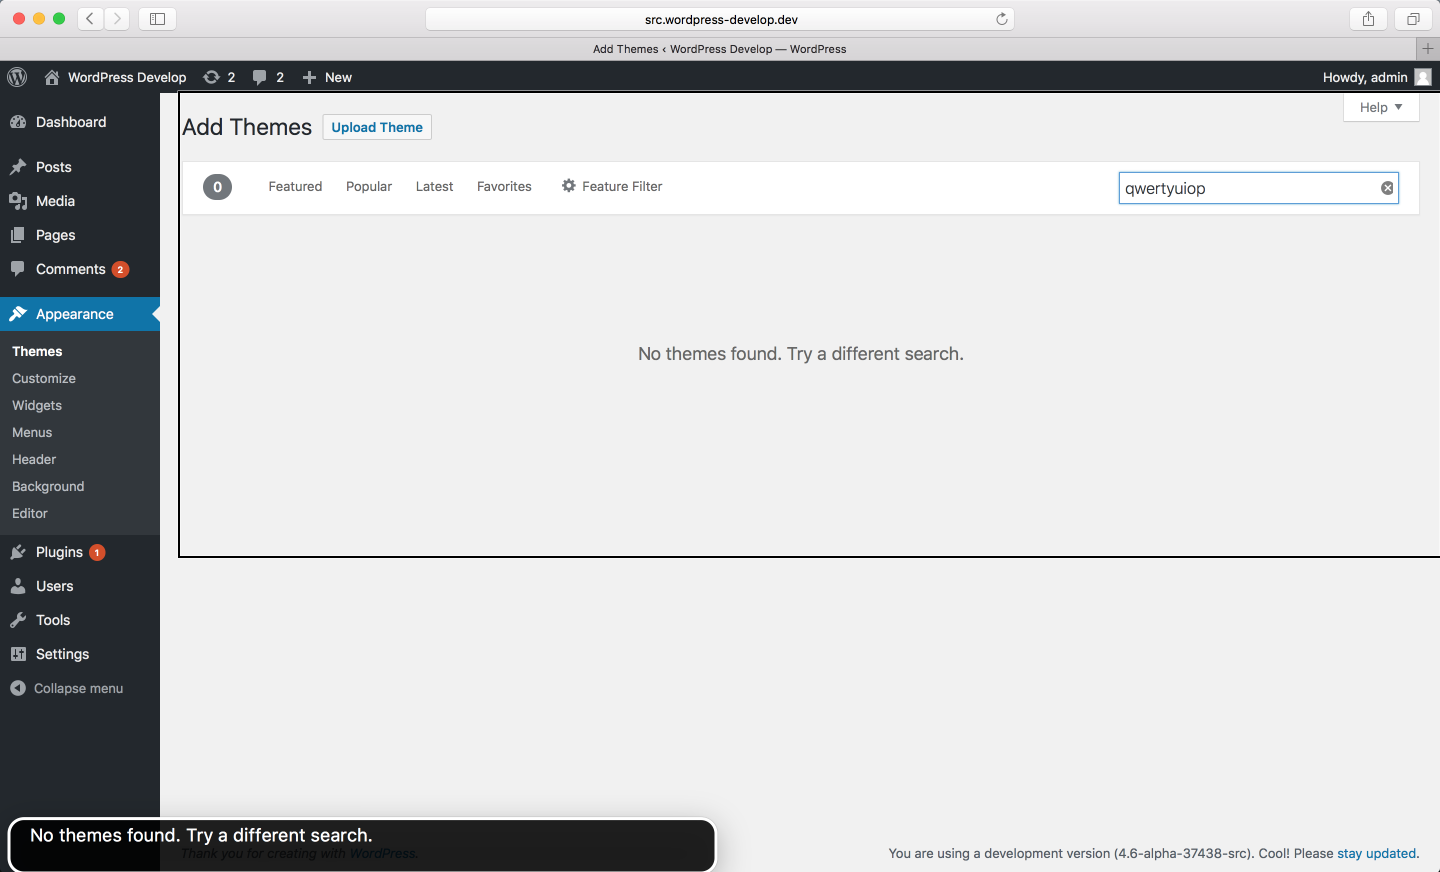Click the Comments pending count badge
The width and height of the screenshot is (1440, 872).
tap(120, 269)
